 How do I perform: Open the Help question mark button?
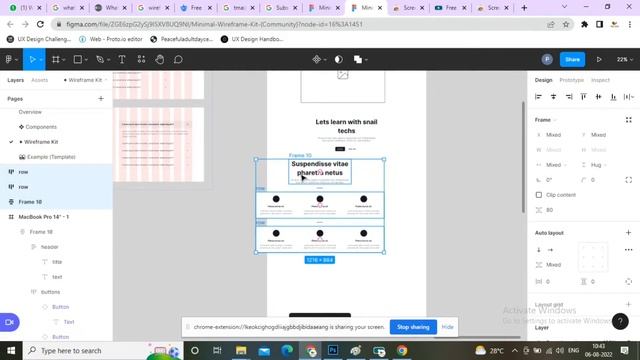(x=620, y=322)
